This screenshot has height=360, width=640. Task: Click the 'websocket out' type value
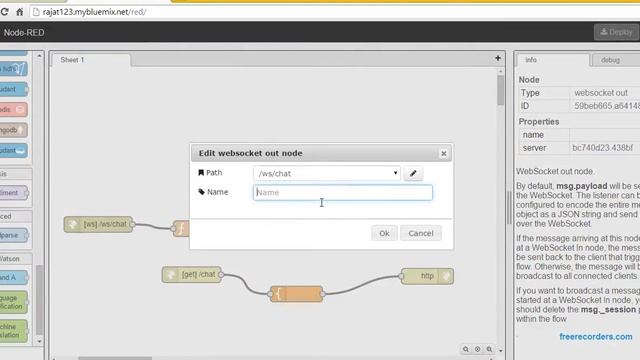(601, 93)
